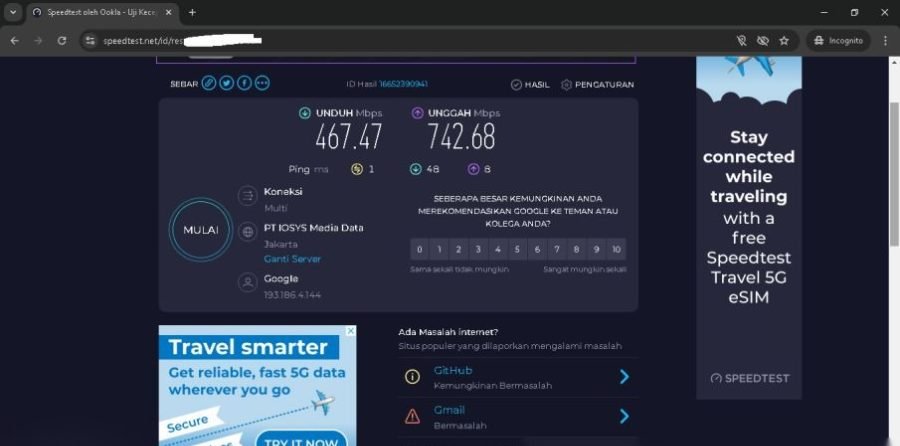Viewport: 900px width, 446px height.
Task: Rate recommendation score 5
Action: tap(517, 249)
